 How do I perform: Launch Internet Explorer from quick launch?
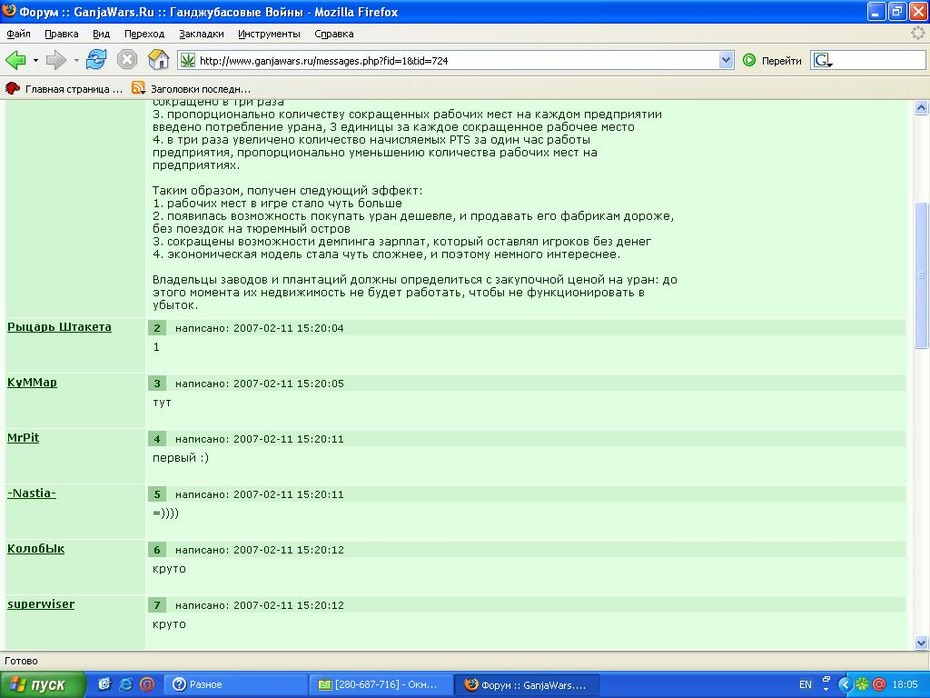(x=126, y=684)
